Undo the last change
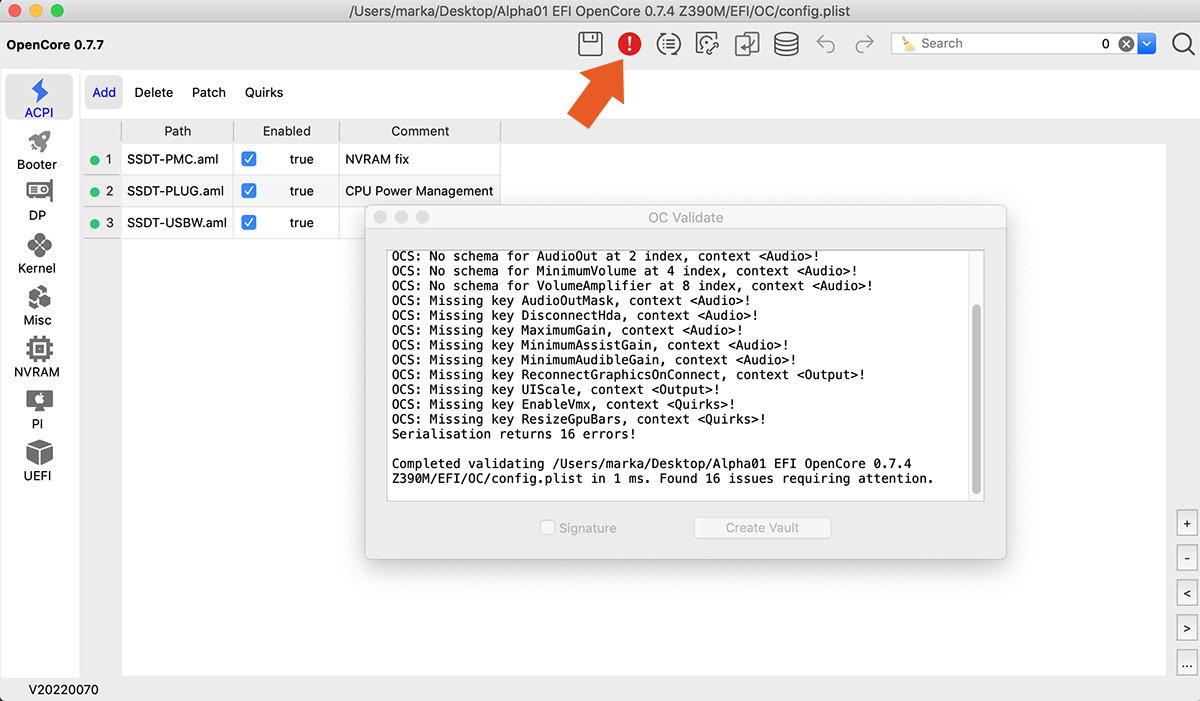1200x701 pixels. (826, 44)
